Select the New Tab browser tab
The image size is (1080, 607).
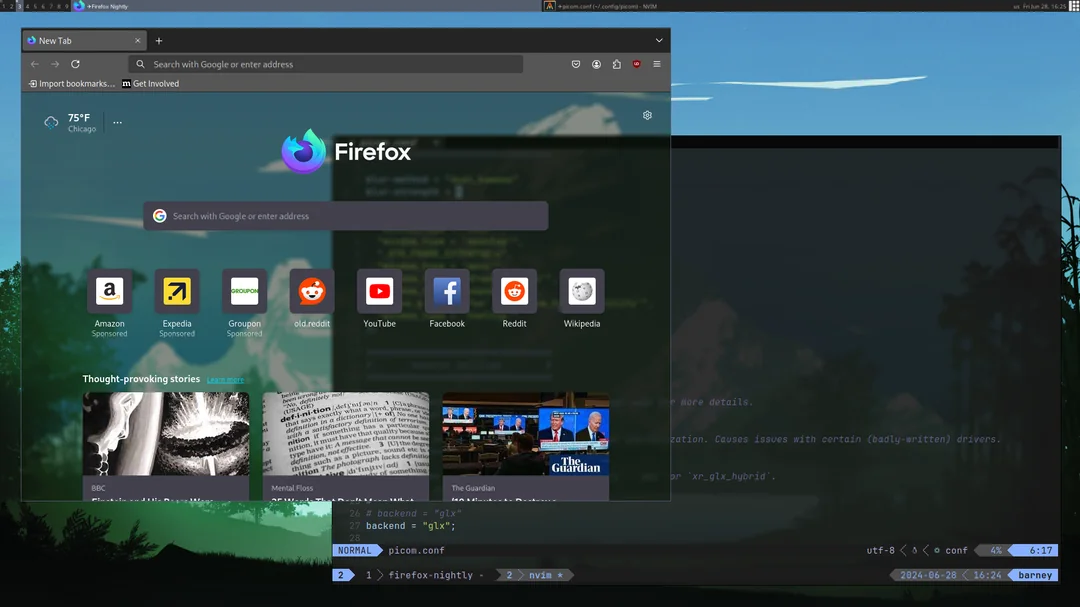[x=84, y=41]
